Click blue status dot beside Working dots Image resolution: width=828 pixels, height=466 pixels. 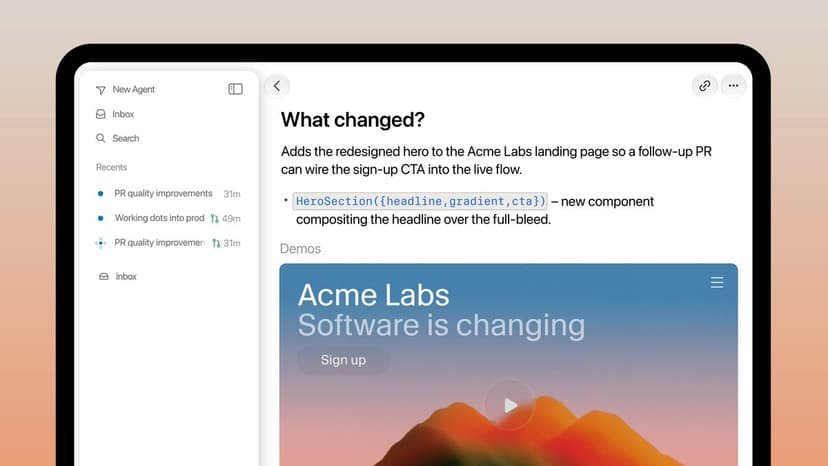(100, 218)
